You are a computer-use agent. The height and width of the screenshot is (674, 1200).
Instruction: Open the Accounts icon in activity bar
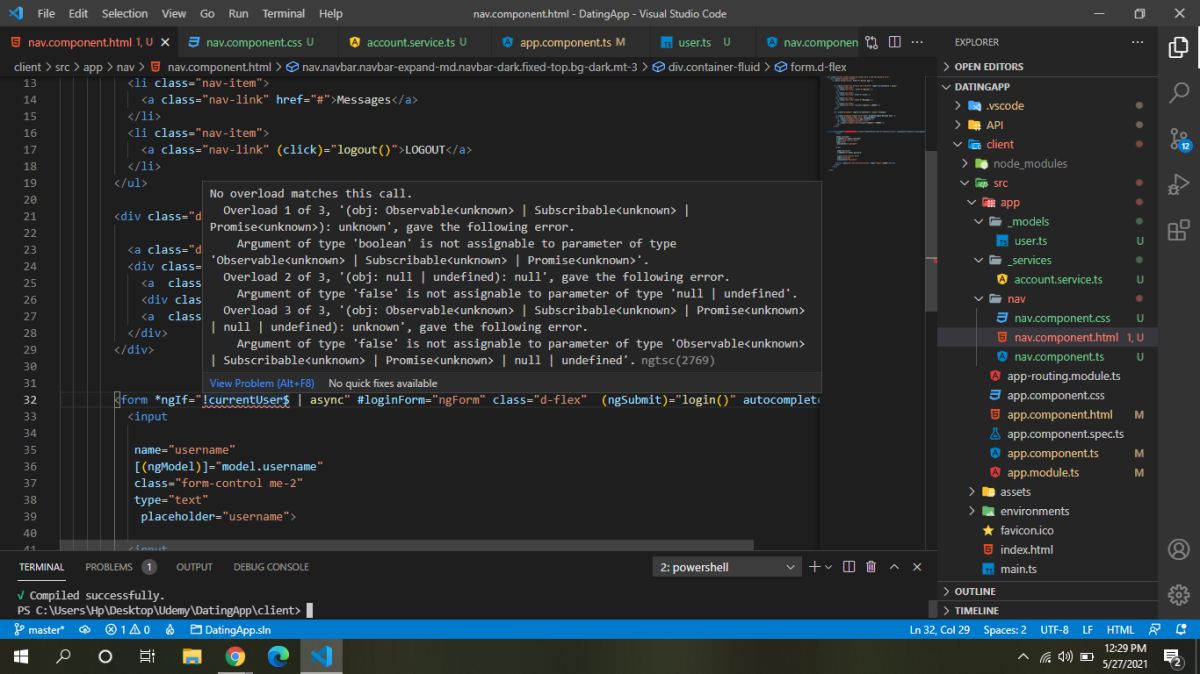point(1178,549)
